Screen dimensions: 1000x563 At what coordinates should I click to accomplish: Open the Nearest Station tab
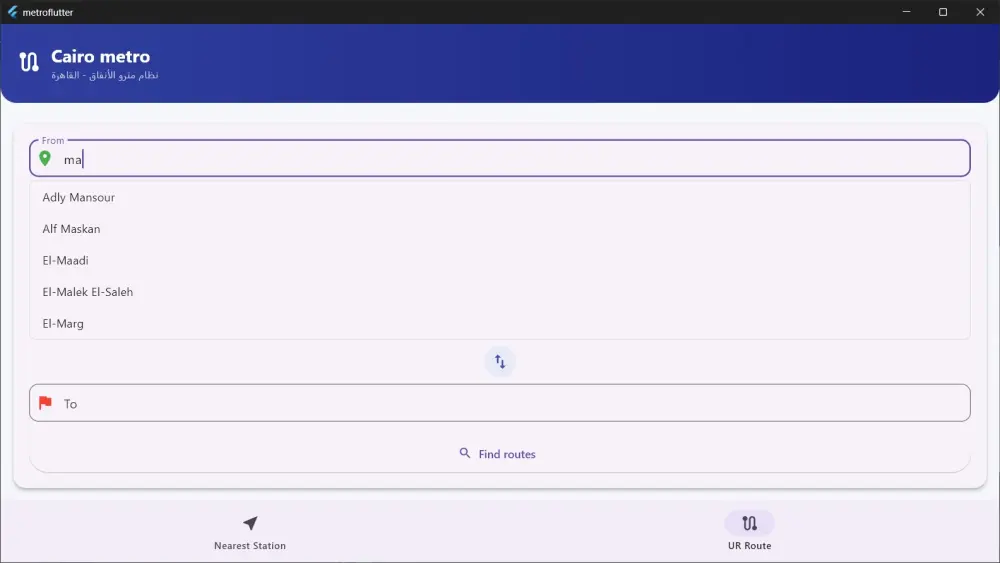pyautogui.click(x=250, y=532)
